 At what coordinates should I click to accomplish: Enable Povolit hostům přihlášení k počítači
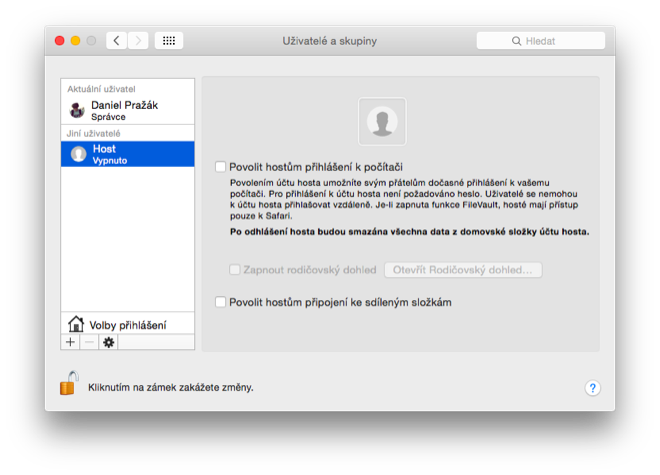point(221,167)
